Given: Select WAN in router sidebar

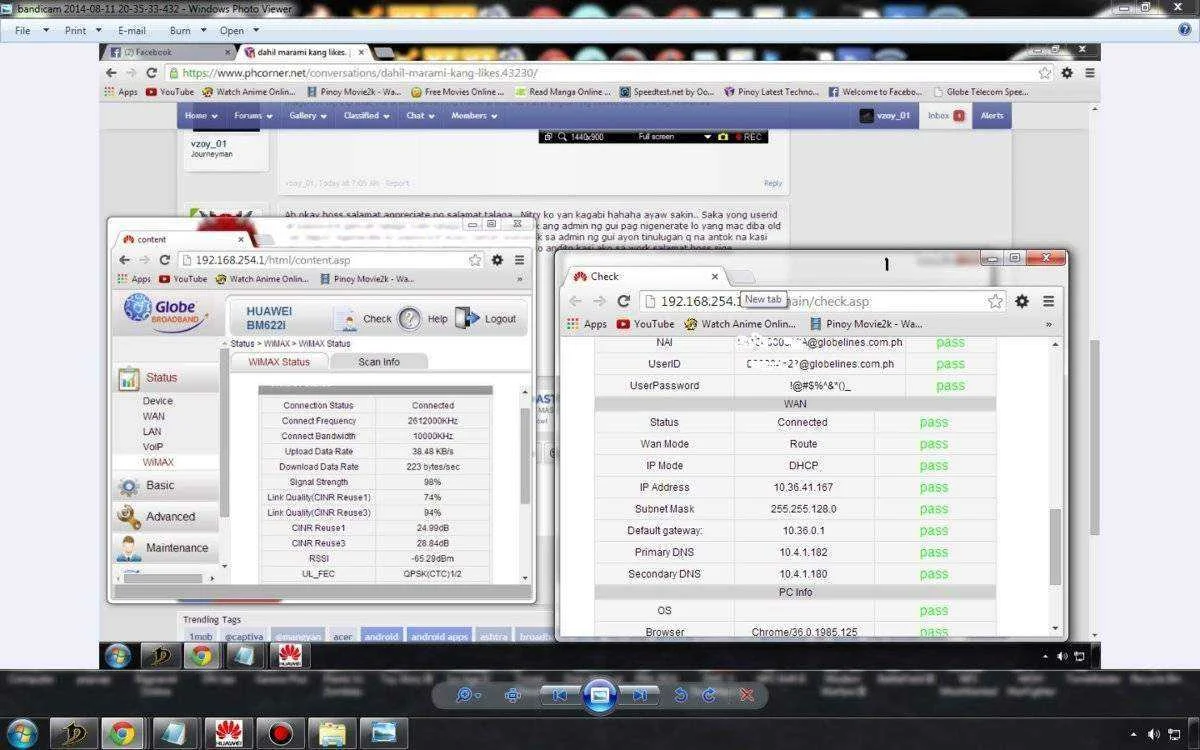Looking at the screenshot, I should pyautogui.click(x=153, y=416).
